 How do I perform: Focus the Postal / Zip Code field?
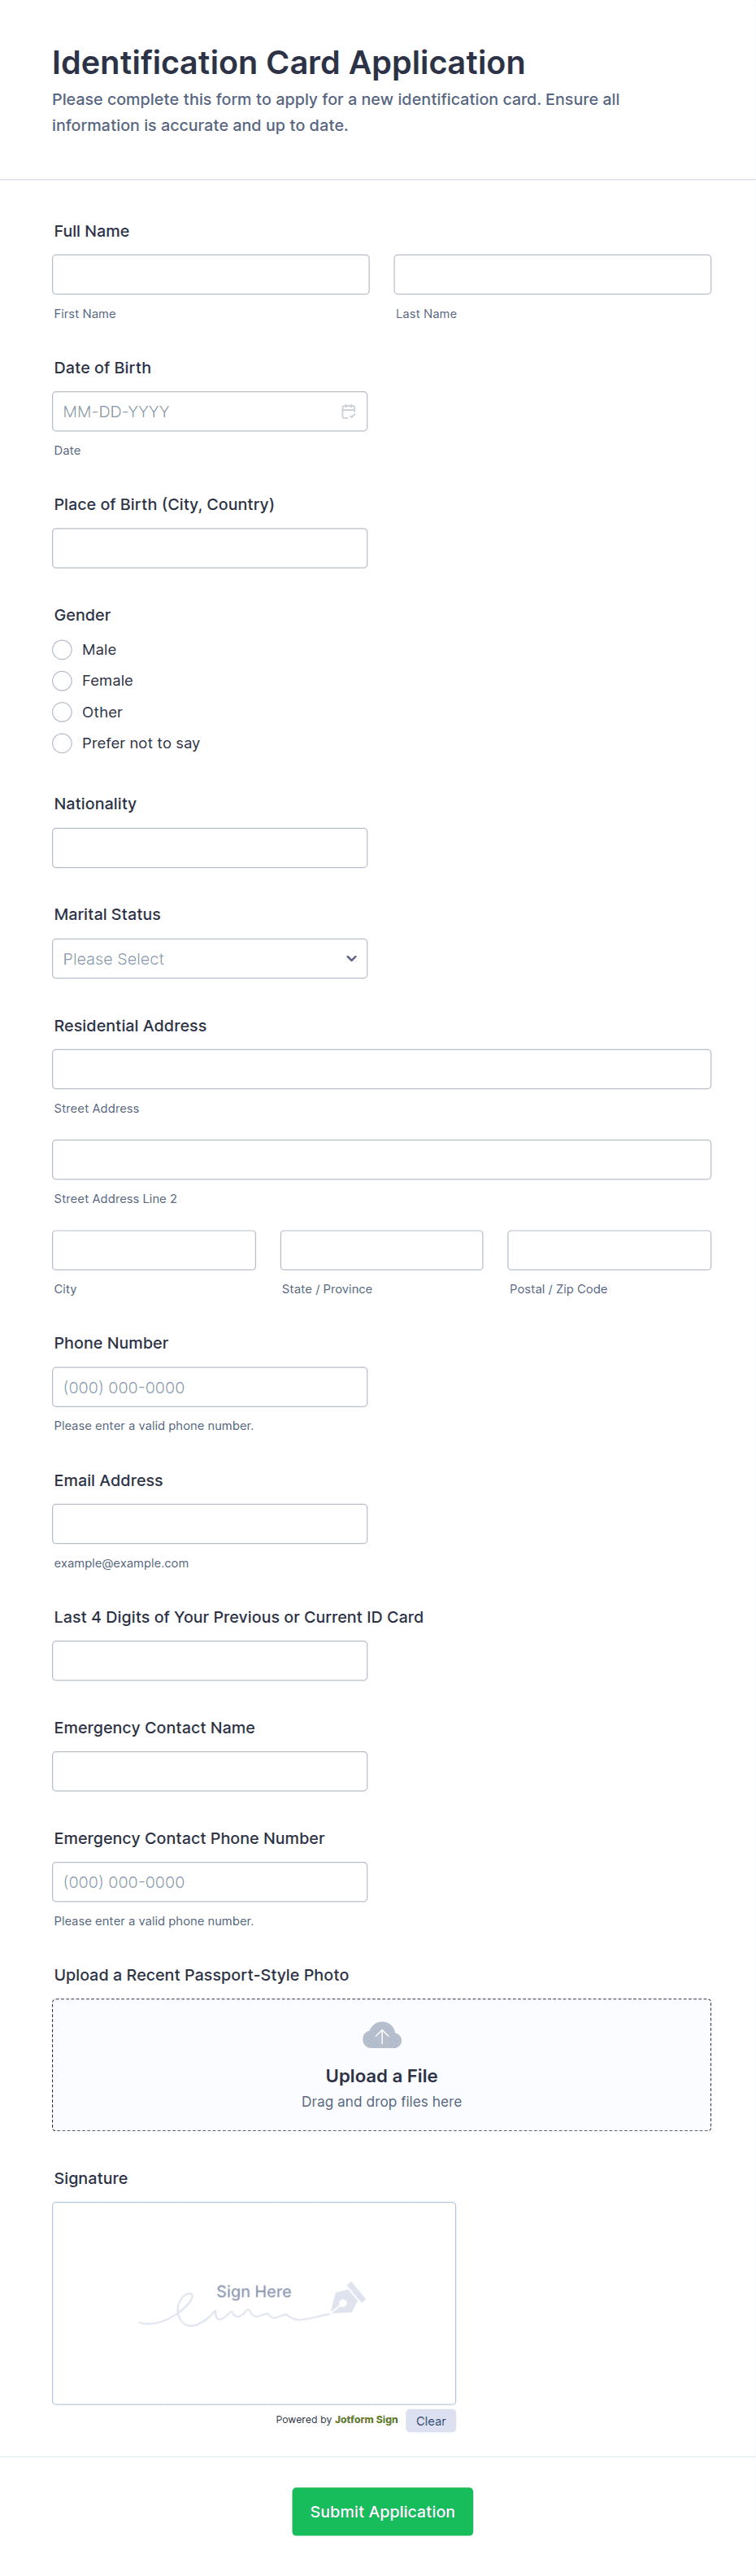(x=608, y=1250)
